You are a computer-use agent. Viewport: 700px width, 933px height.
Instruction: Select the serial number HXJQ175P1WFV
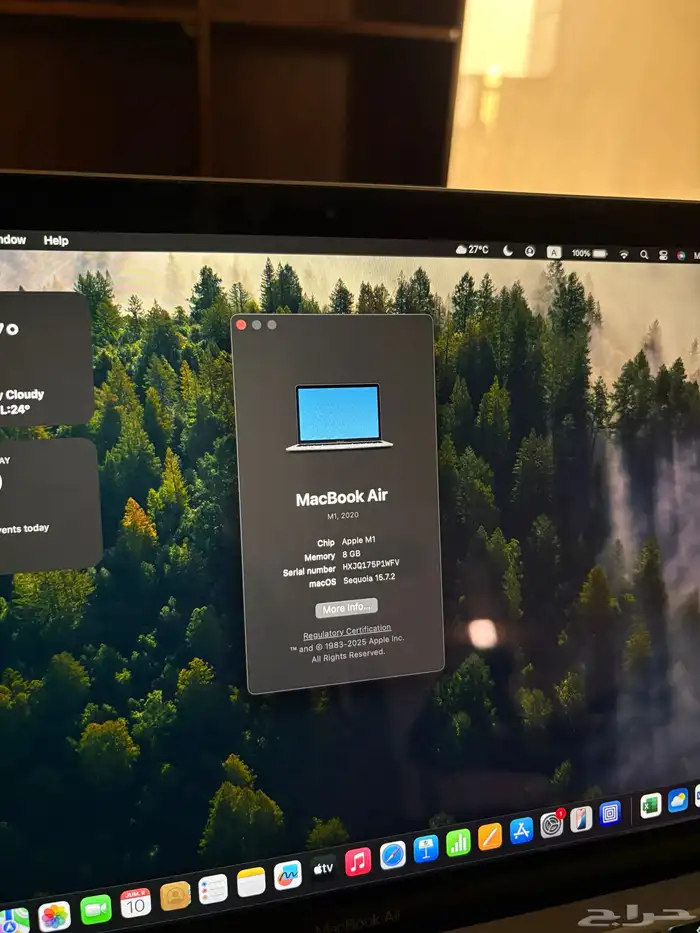[x=371, y=565]
